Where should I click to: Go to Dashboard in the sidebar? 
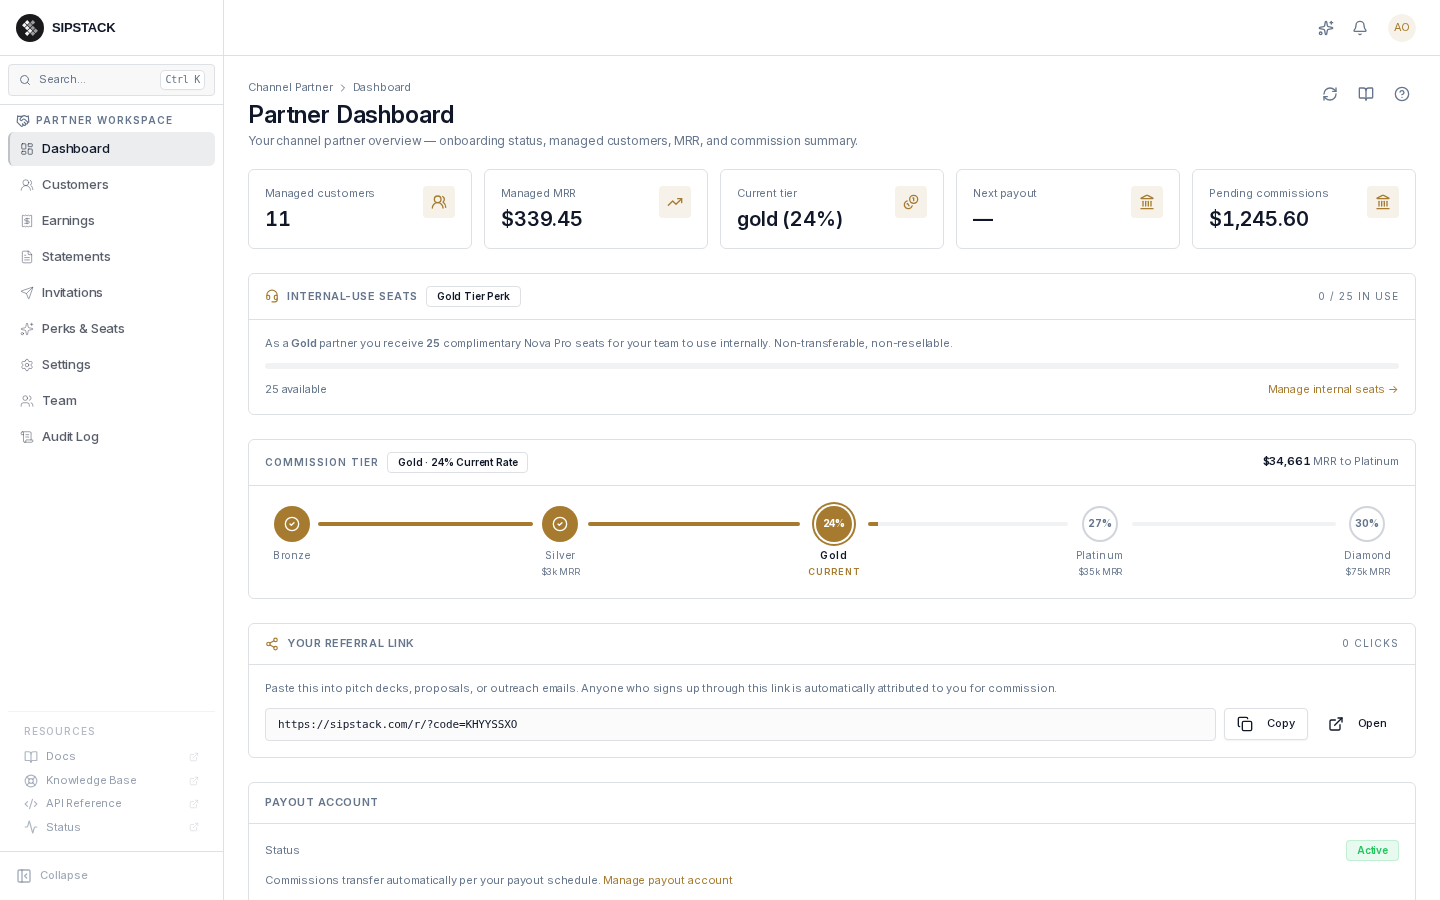(112, 149)
